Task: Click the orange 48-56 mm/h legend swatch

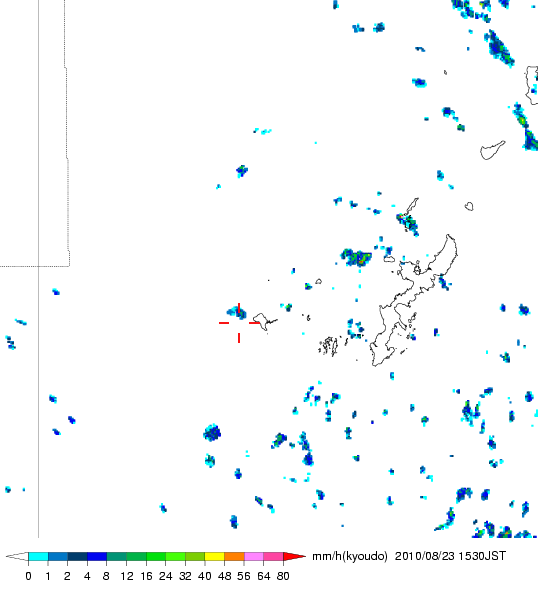Action: coord(234,557)
